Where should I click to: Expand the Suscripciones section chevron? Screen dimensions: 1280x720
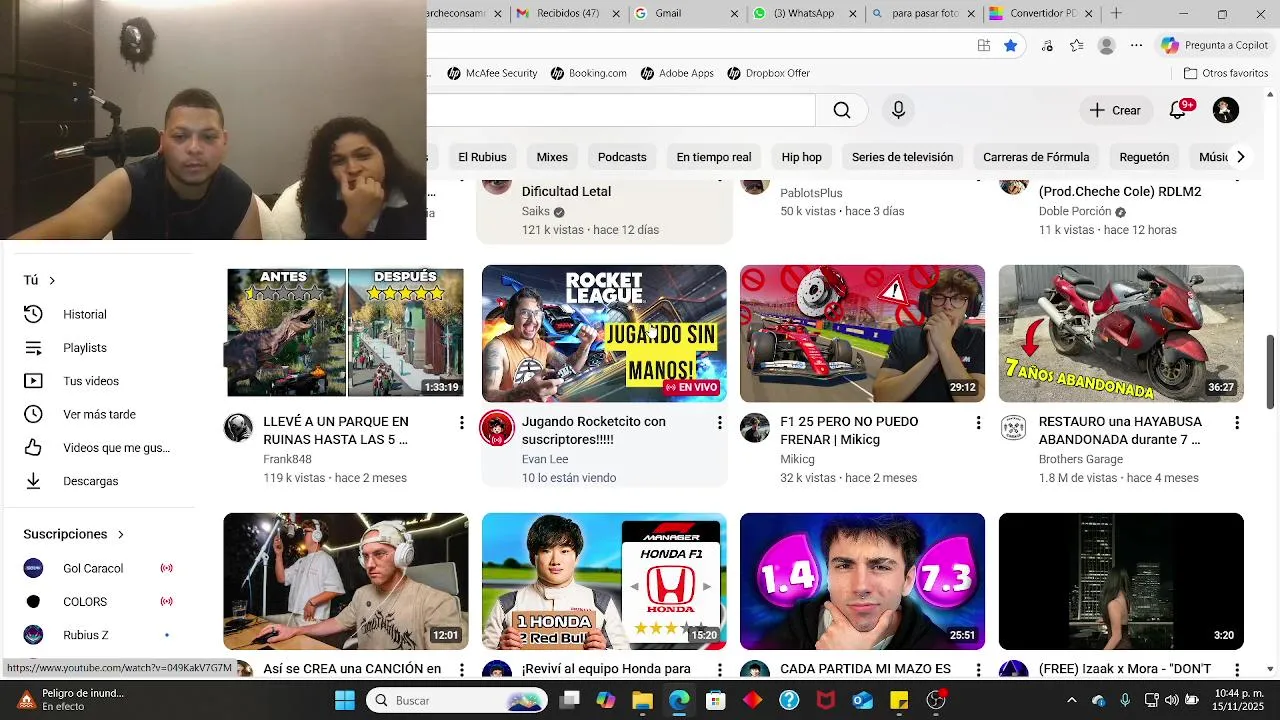(x=120, y=534)
